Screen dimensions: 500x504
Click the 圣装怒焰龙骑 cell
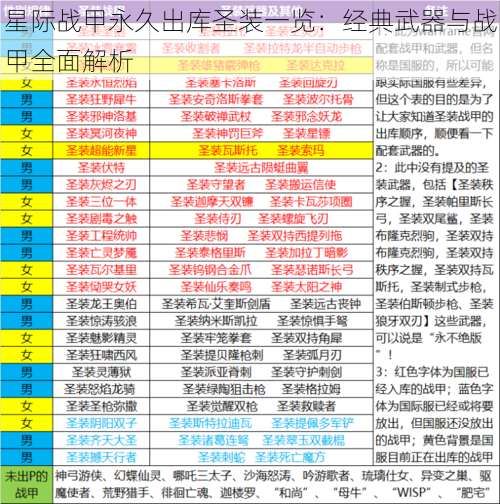(101, 389)
